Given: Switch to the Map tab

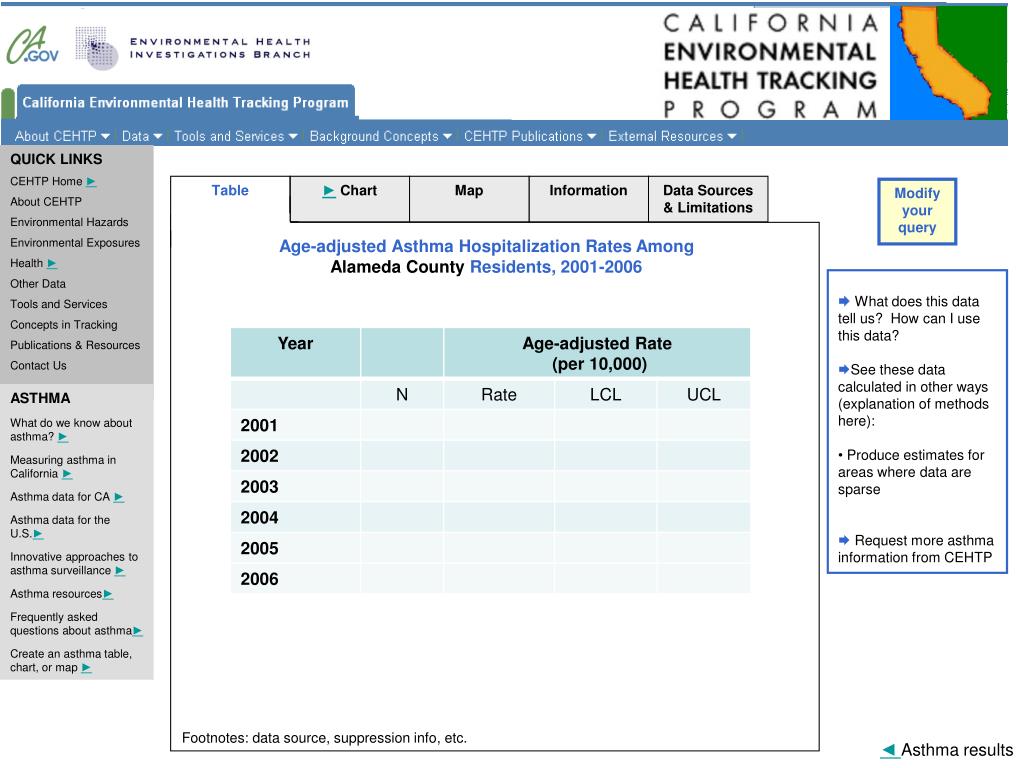Looking at the screenshot, I should pyautogui.click(x=469, y=199).
